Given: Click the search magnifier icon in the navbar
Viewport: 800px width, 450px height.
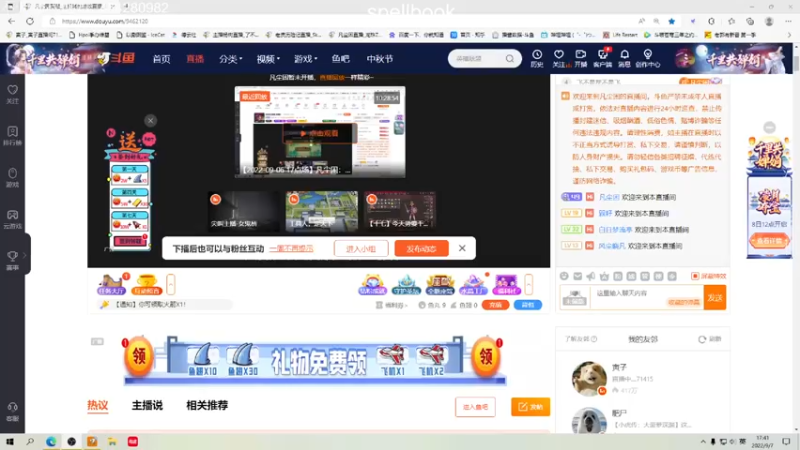Looking at the screenshot, I should point(510,59).
